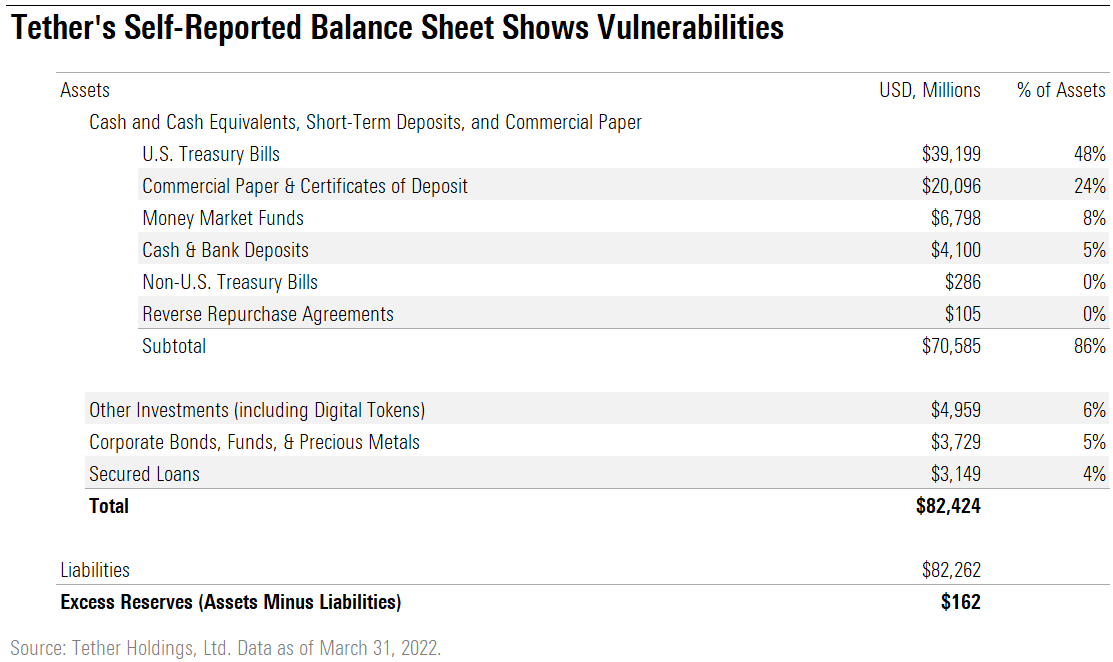Click the chart title about Tether's balance sheet
Image resolution: width=1113 pixels, height=662 pixels.
pos(396,28)
